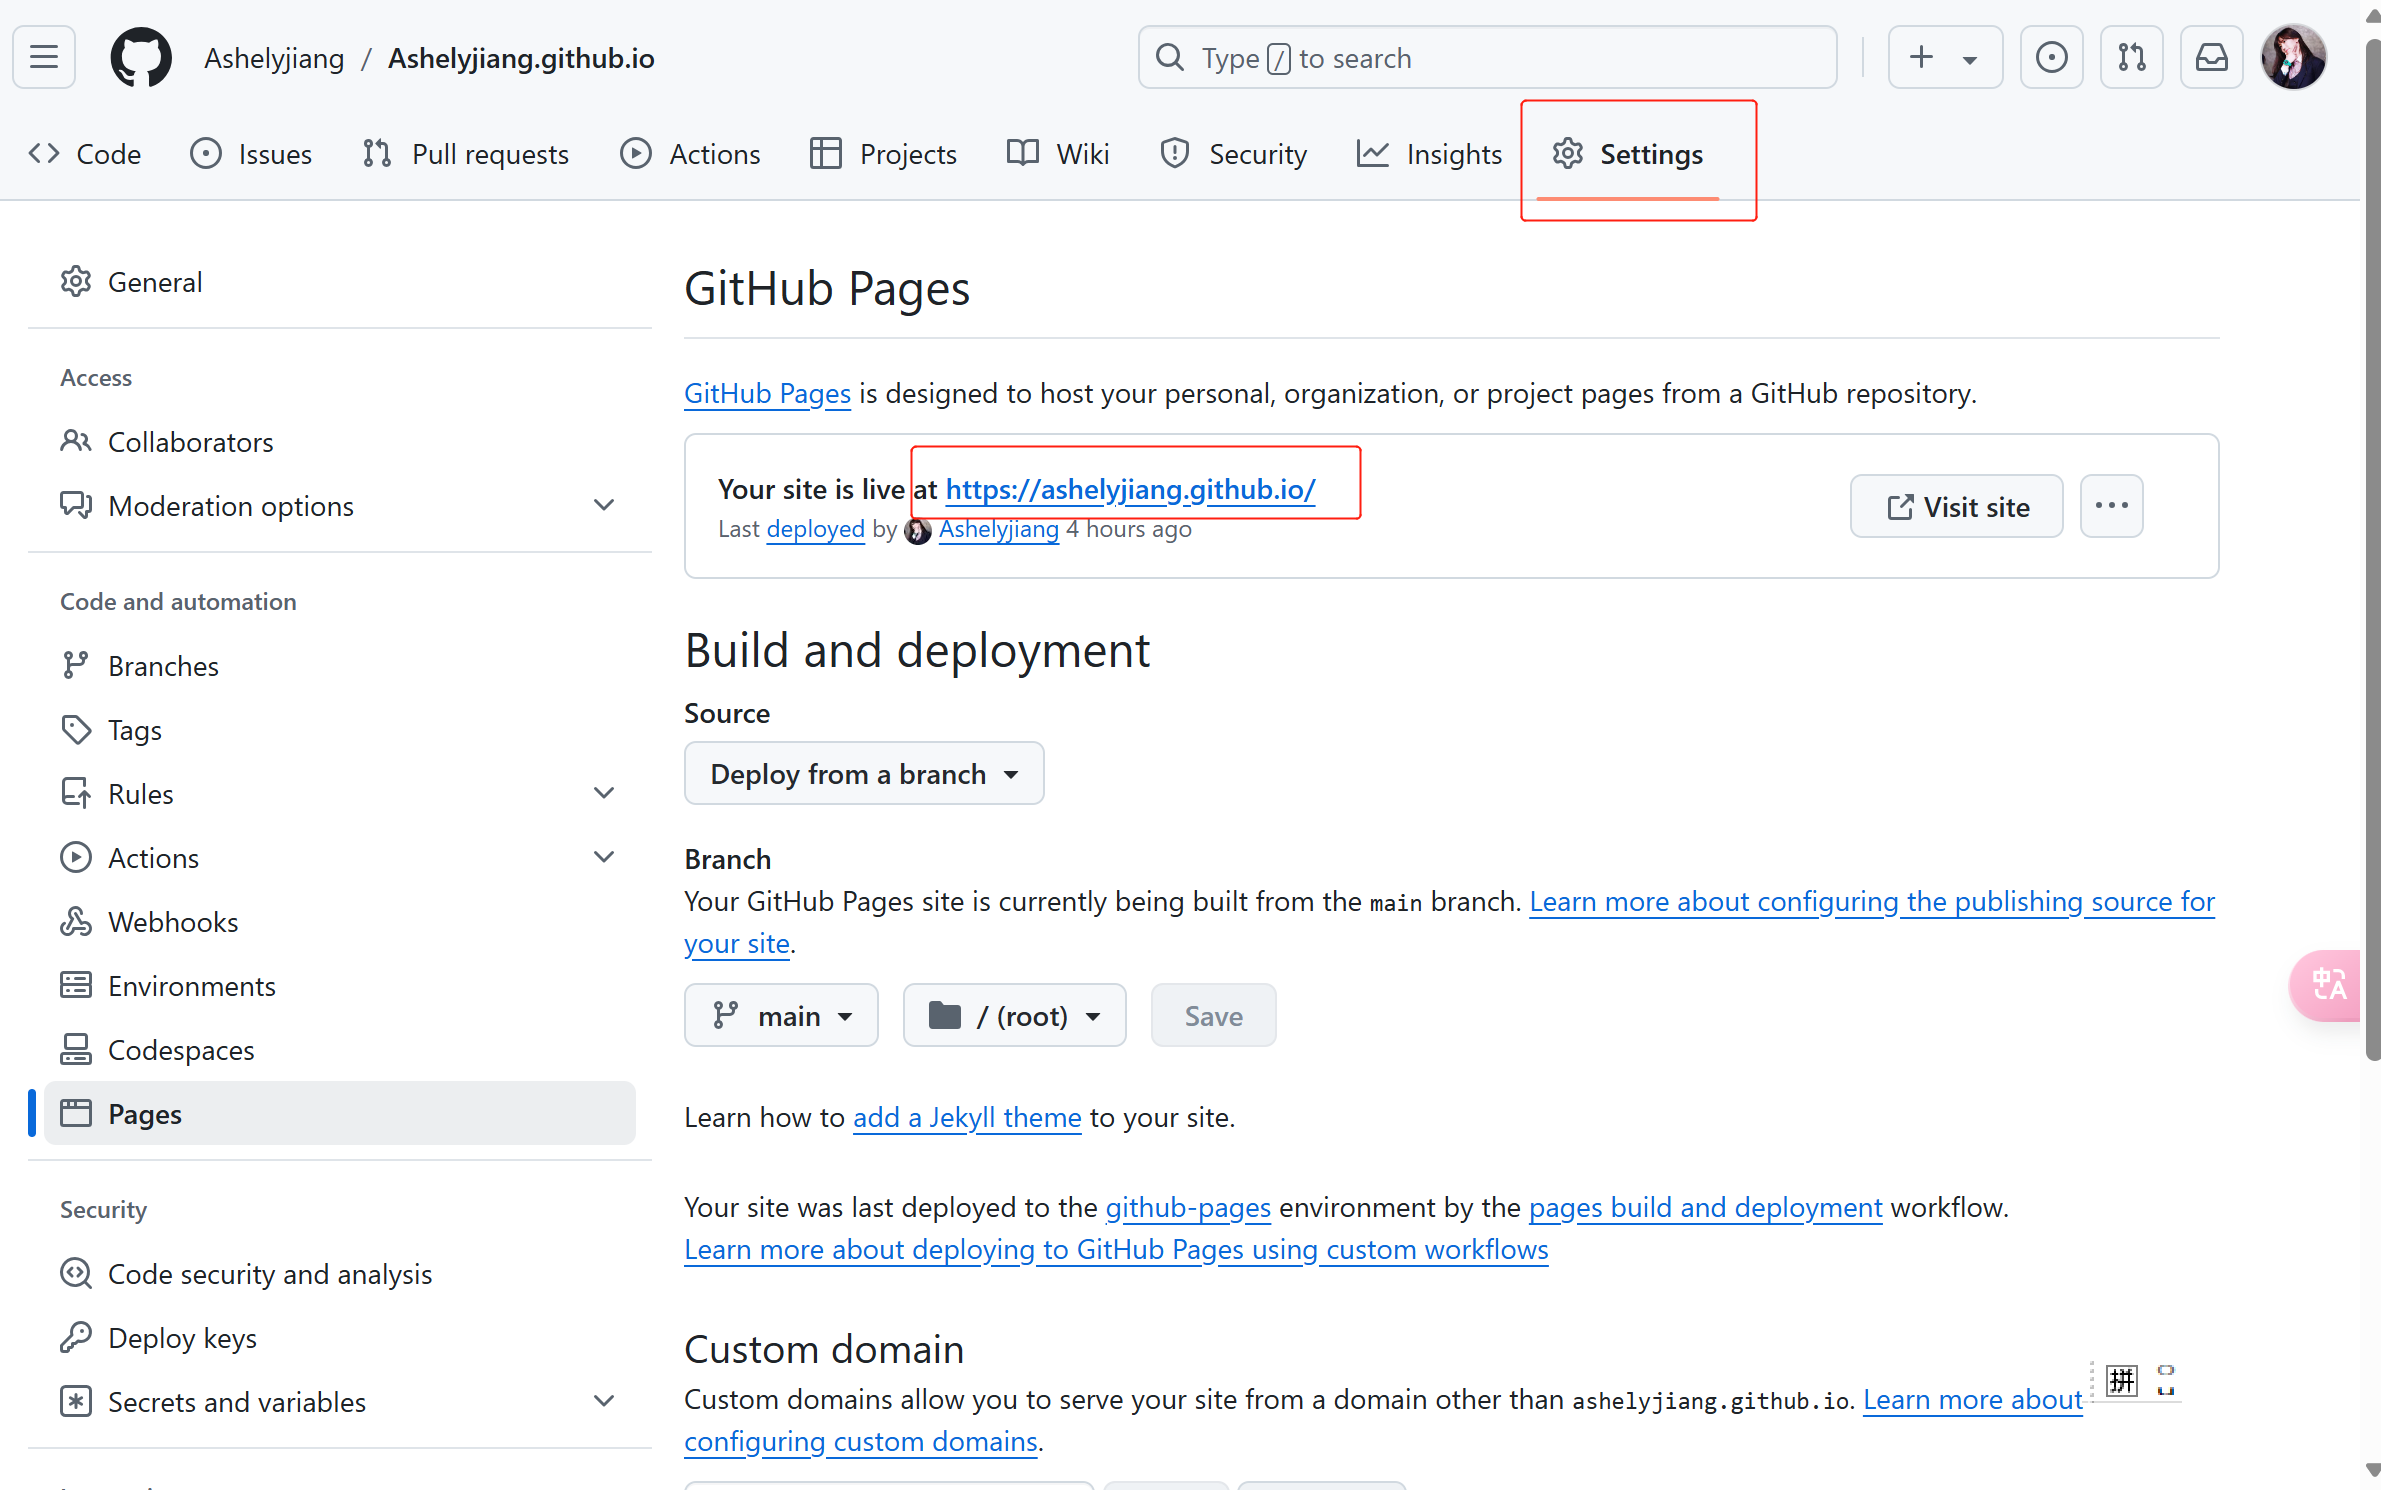Click the issues circle icon in header

2051,57
